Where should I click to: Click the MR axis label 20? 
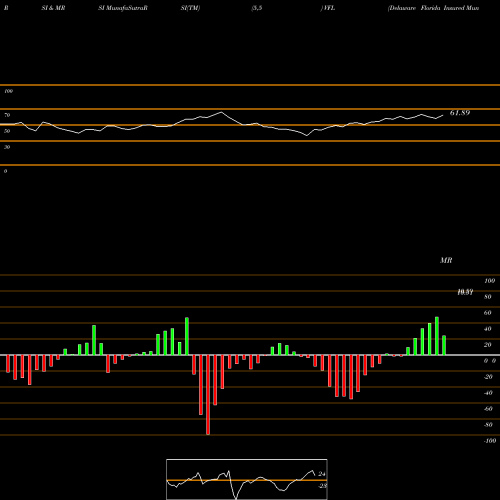point(488,345)
